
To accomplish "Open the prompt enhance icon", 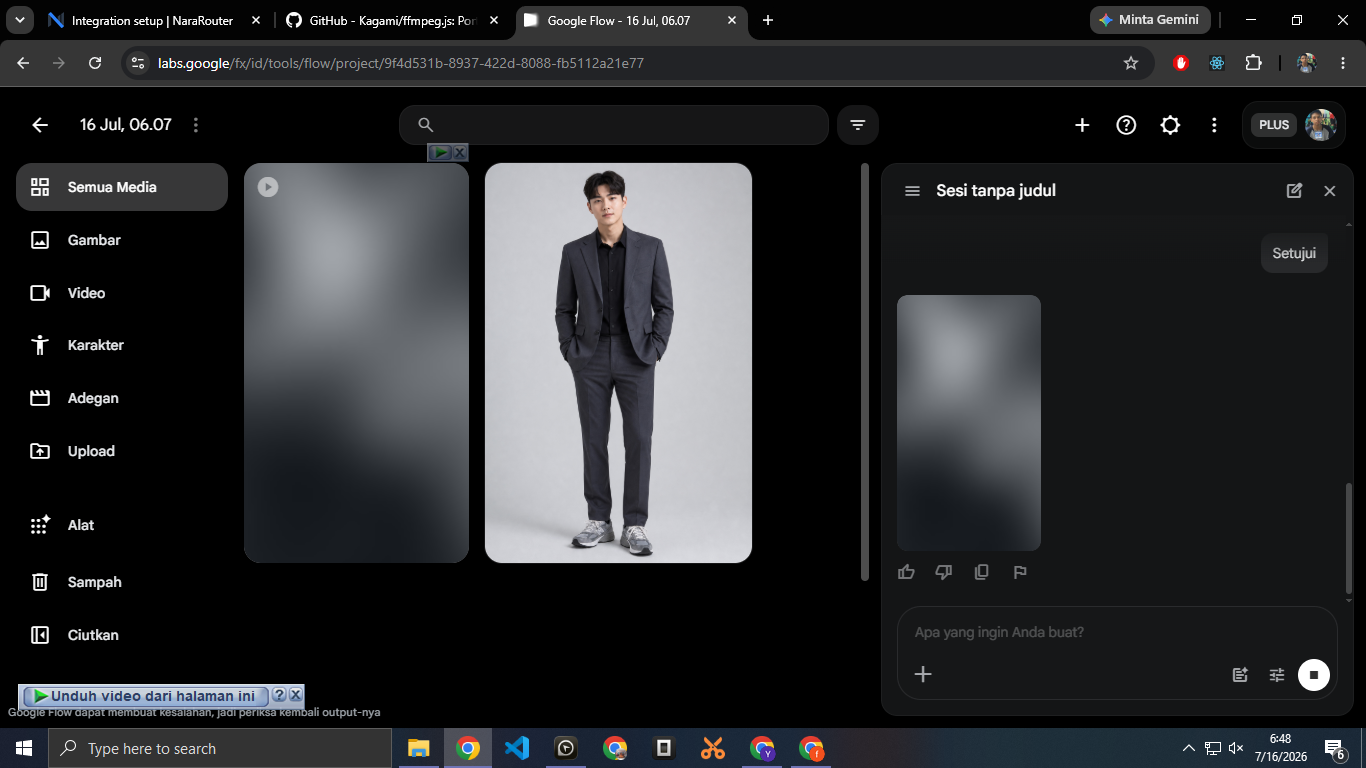I will 1240,675.
